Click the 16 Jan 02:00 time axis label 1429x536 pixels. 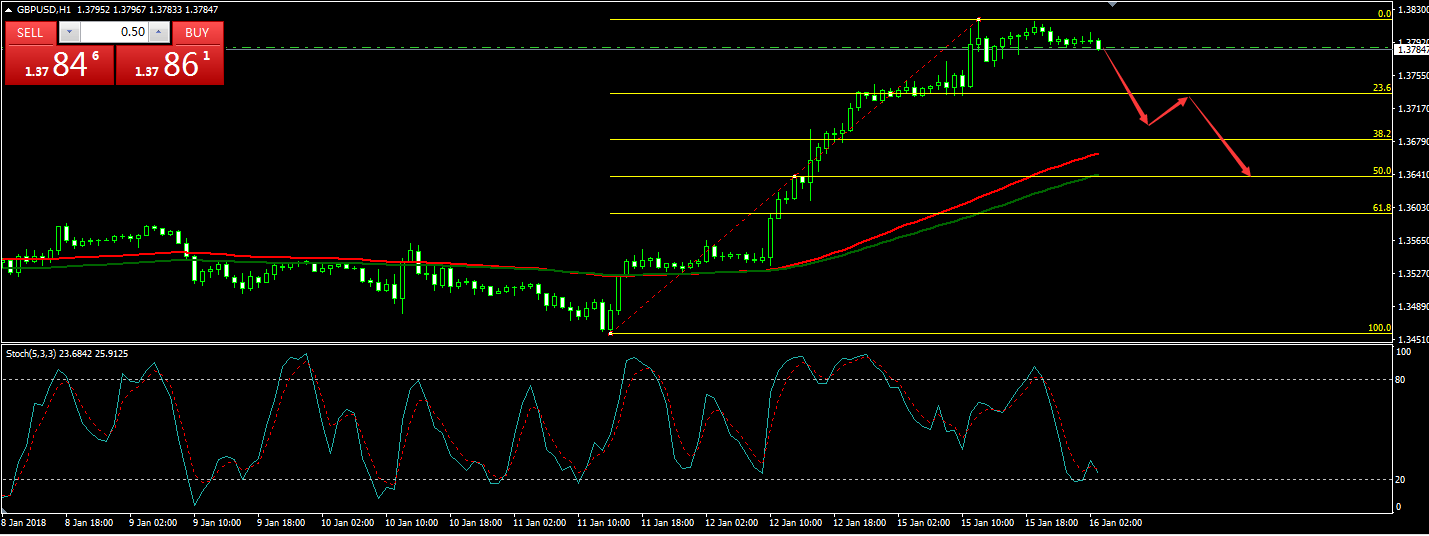(1116, 522)
